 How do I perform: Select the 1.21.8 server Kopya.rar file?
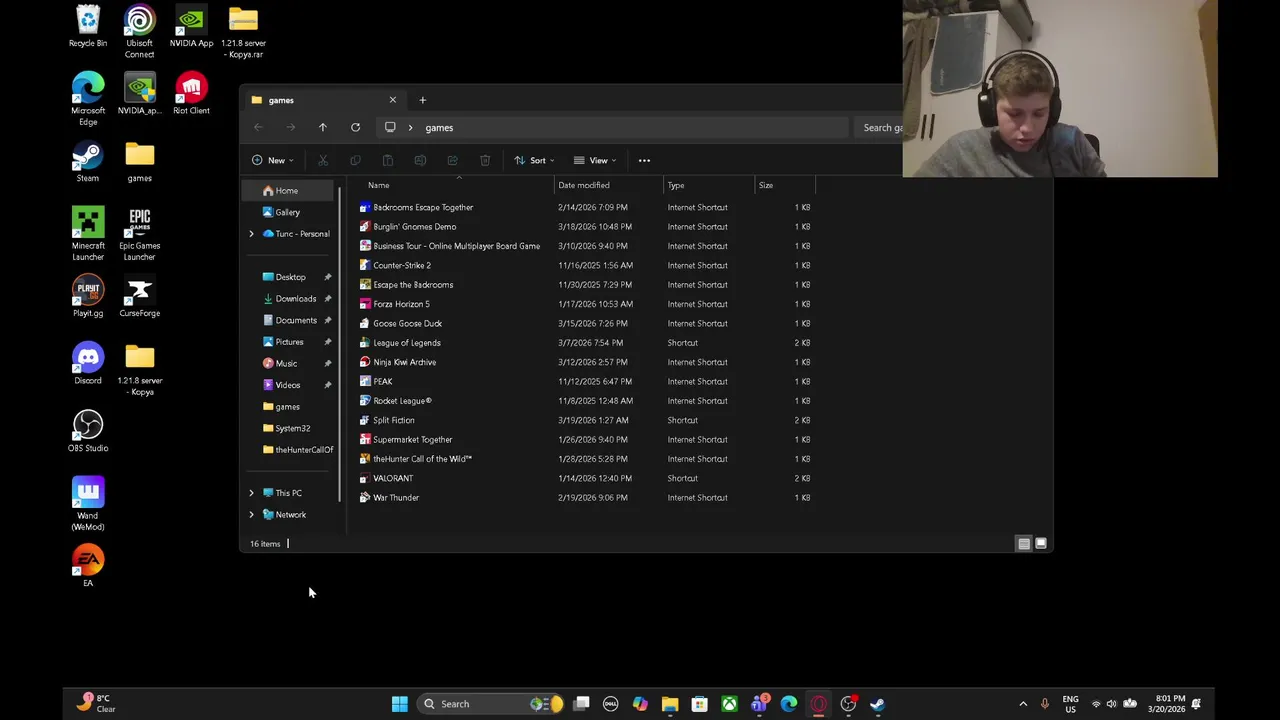(x=243, y=32)
